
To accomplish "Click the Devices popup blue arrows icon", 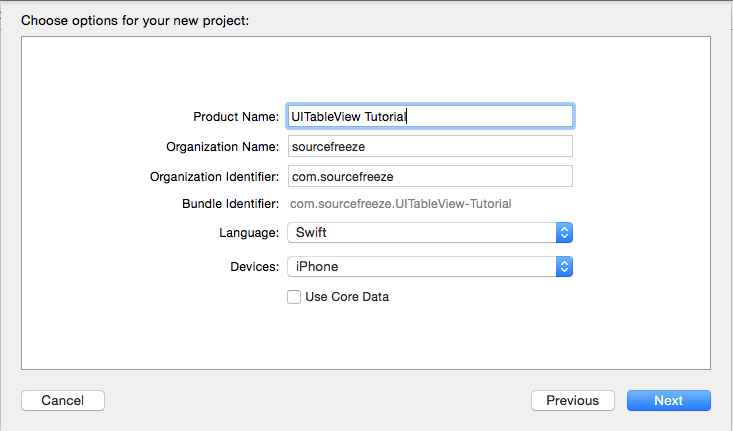I will tap(564, 266).
